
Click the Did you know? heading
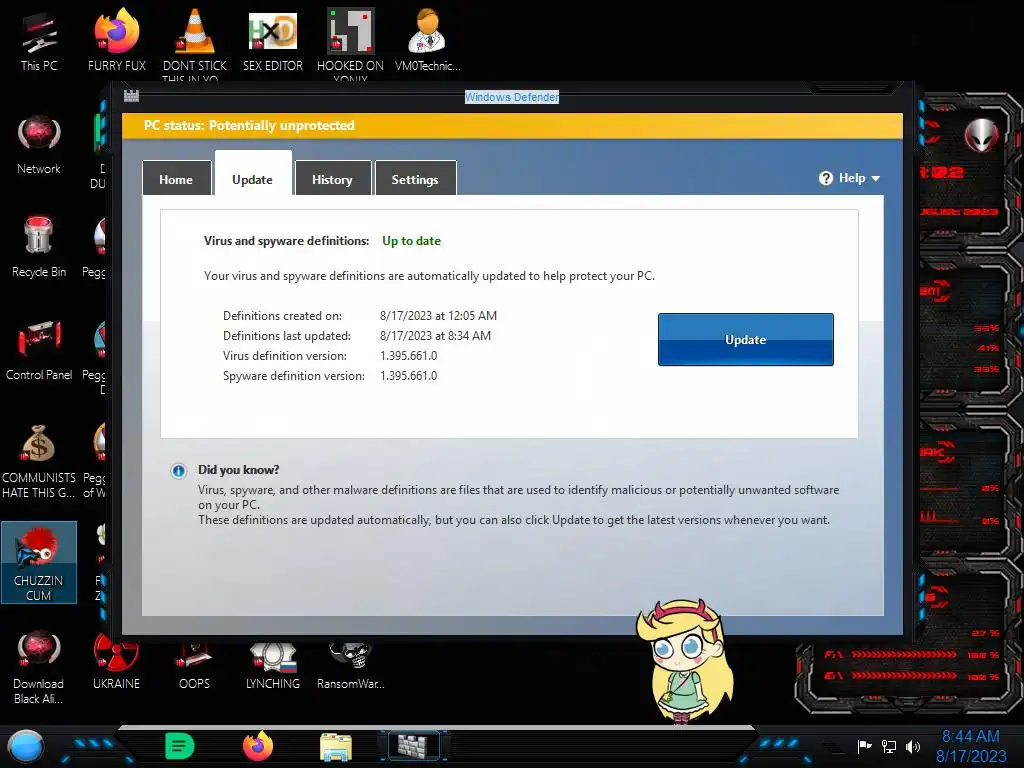[x=238, y=470]
